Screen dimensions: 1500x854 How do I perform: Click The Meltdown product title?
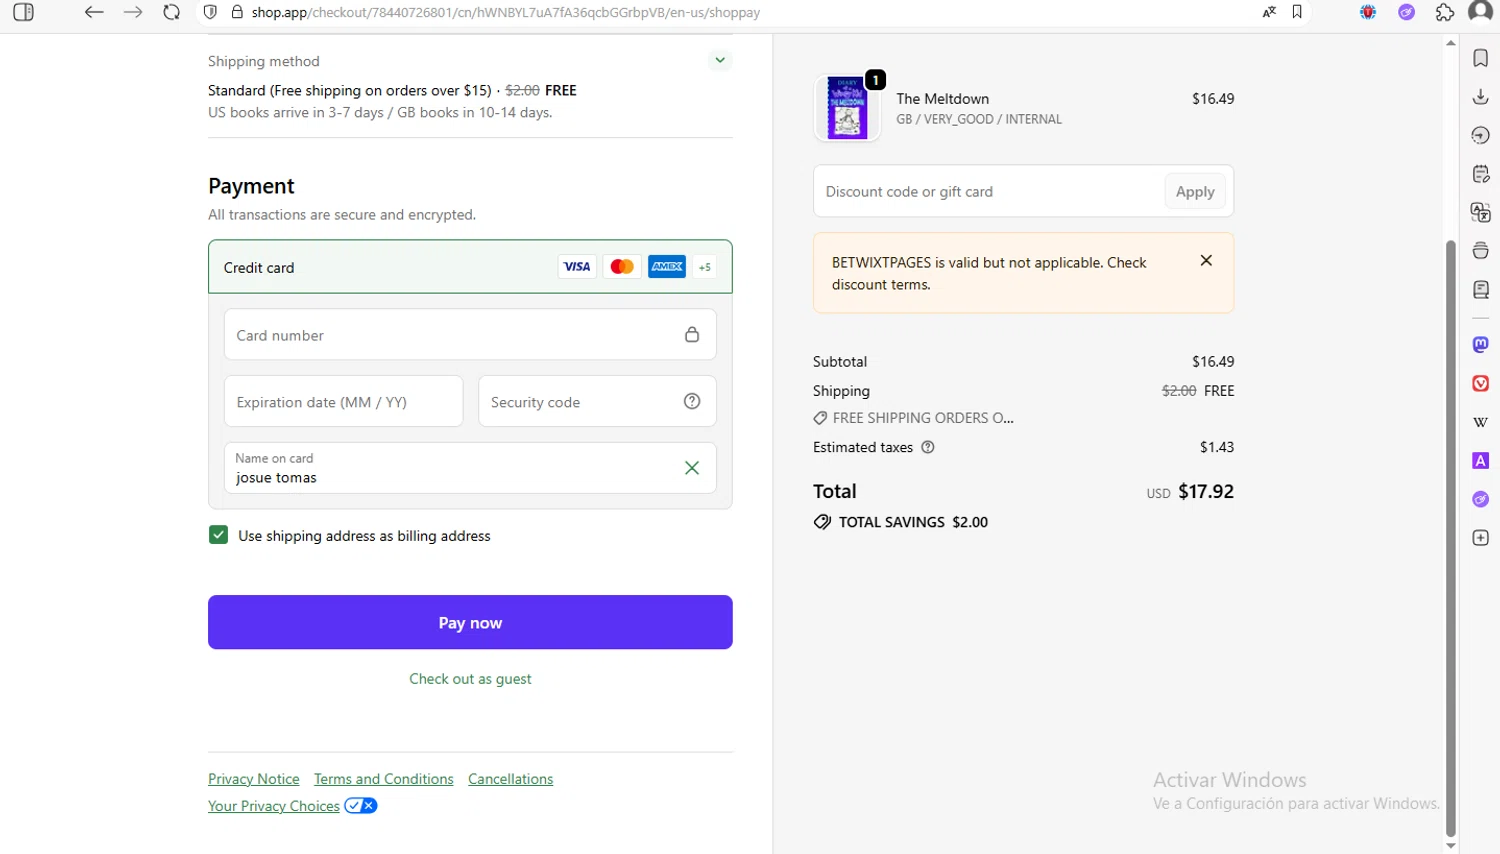tap(943, 98)
